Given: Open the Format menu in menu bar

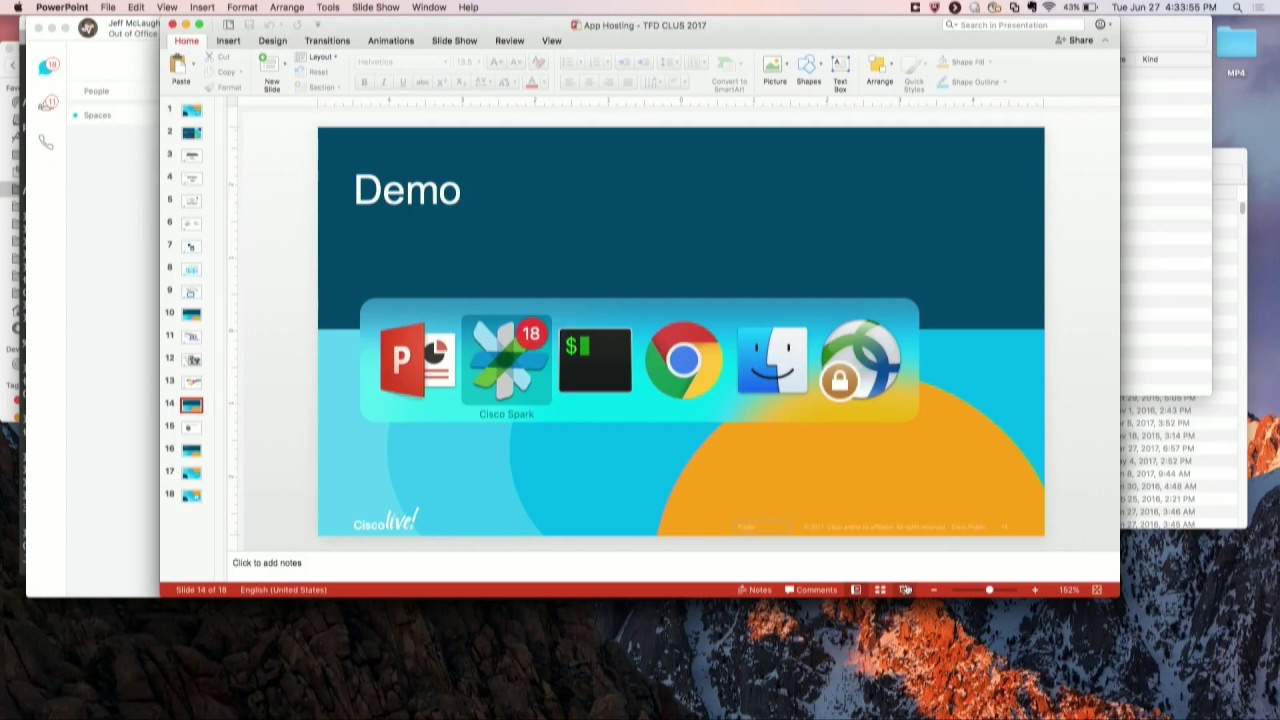Looking at the screenshot, I should 242,7.
